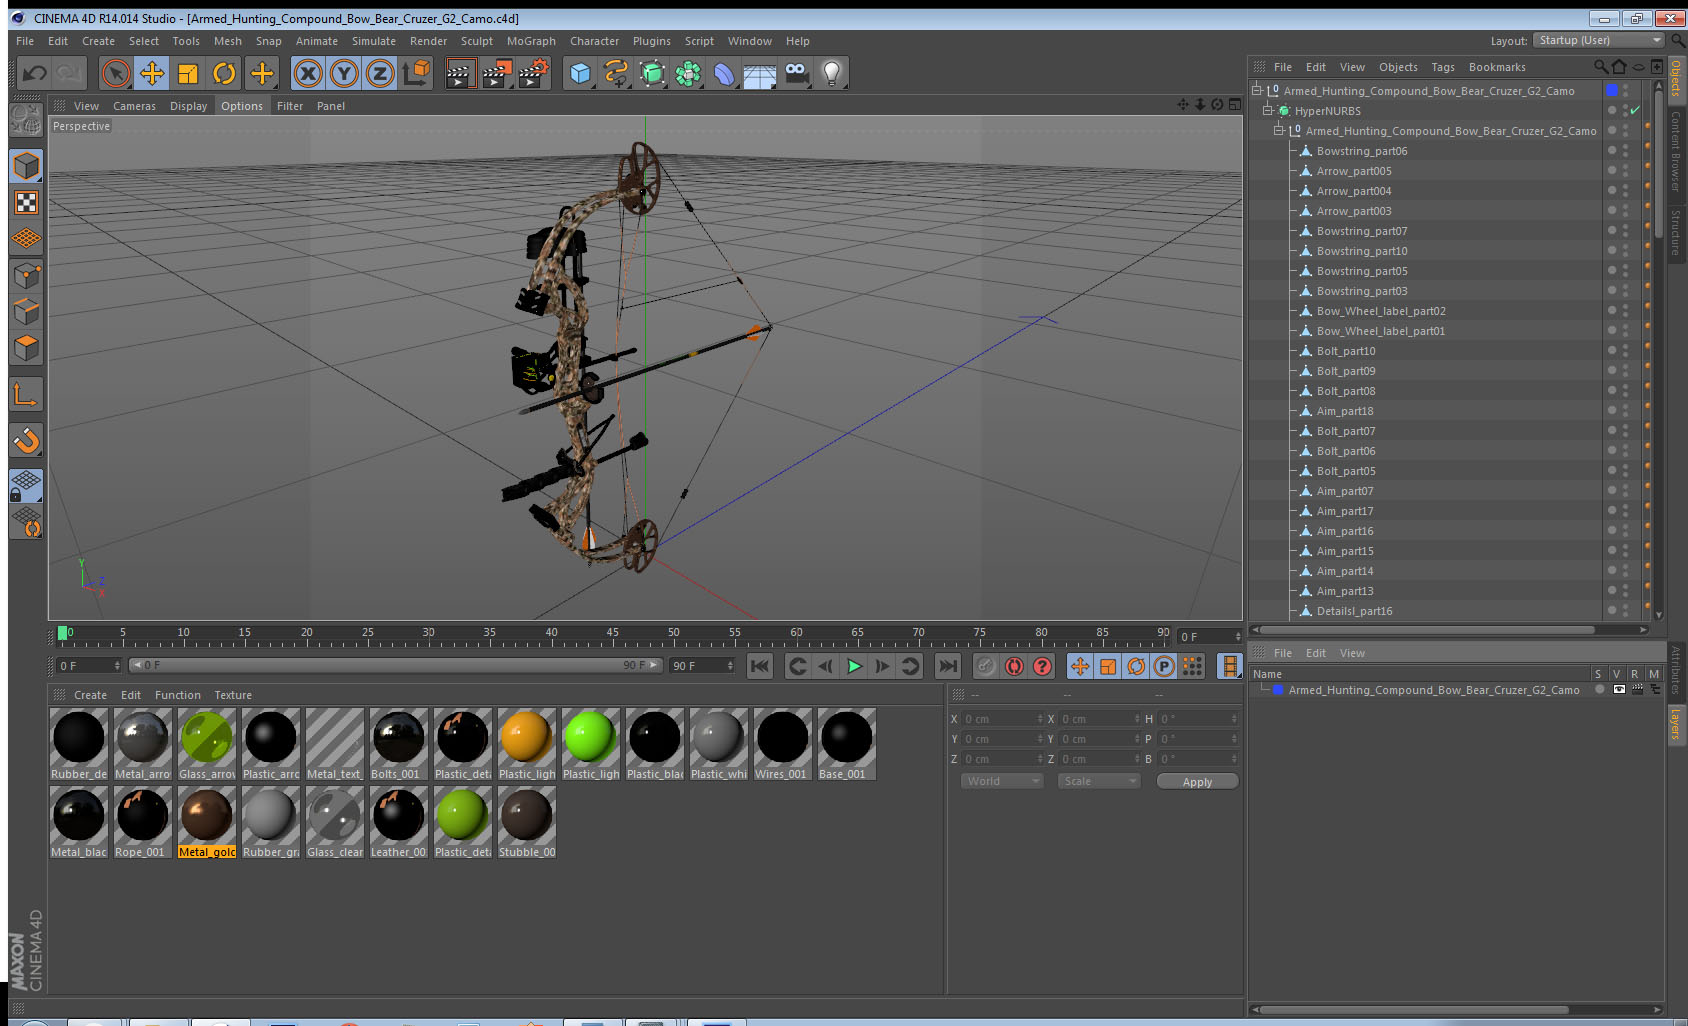Toggle layer solo icon in Layers manager

1600,690
